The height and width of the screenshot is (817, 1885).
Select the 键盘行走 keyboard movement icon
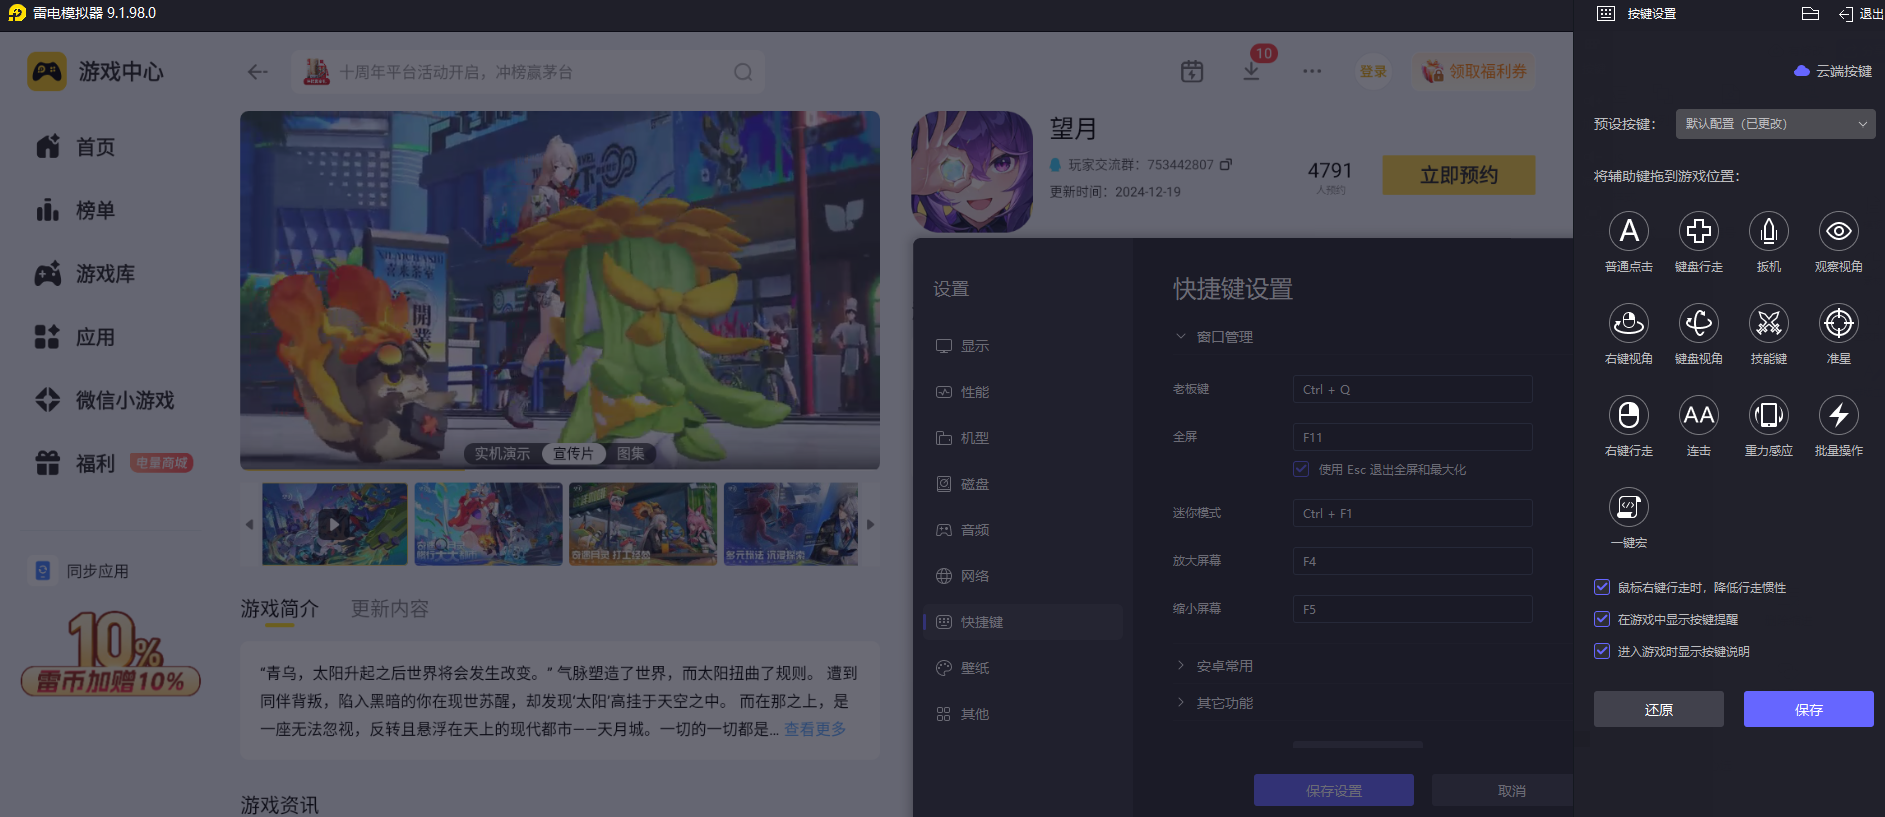pyautogui.click(x=1698, y=231)
